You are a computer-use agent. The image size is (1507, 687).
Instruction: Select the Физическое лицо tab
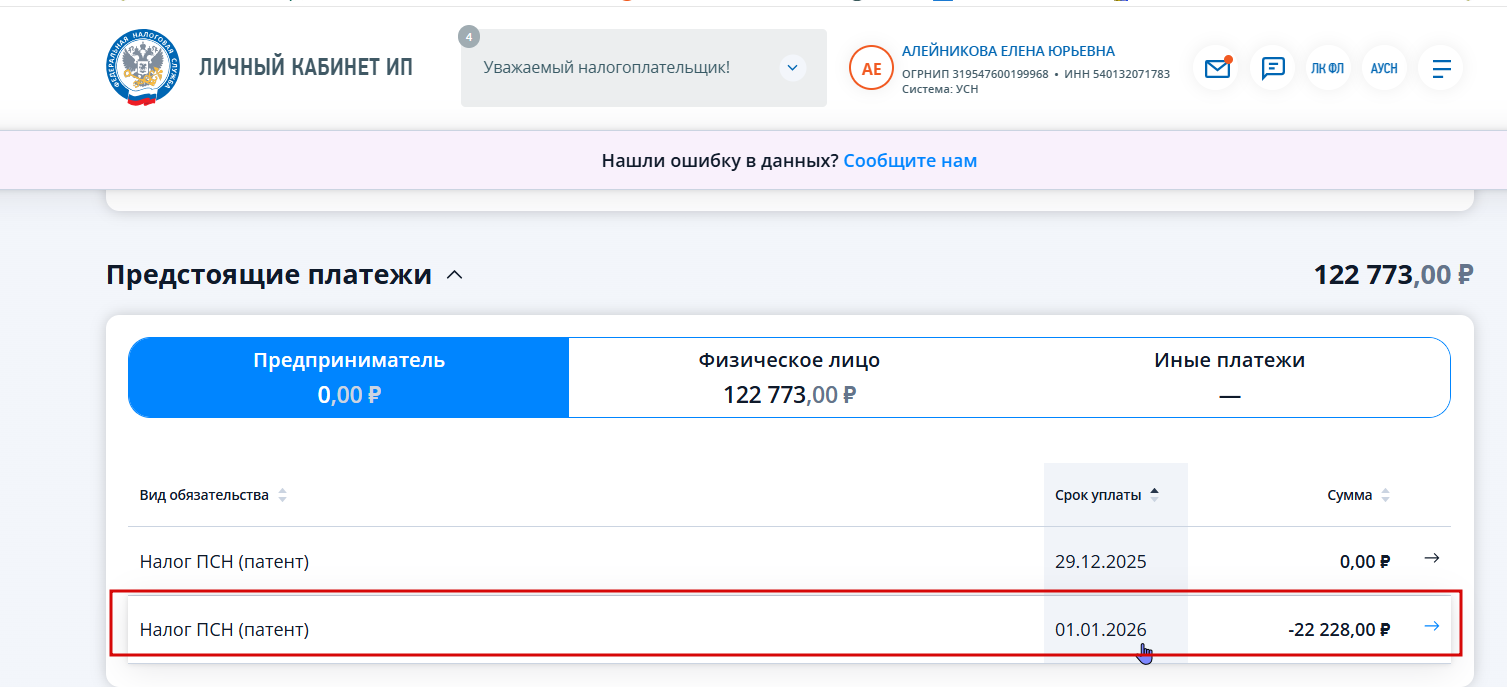point(789,377)
